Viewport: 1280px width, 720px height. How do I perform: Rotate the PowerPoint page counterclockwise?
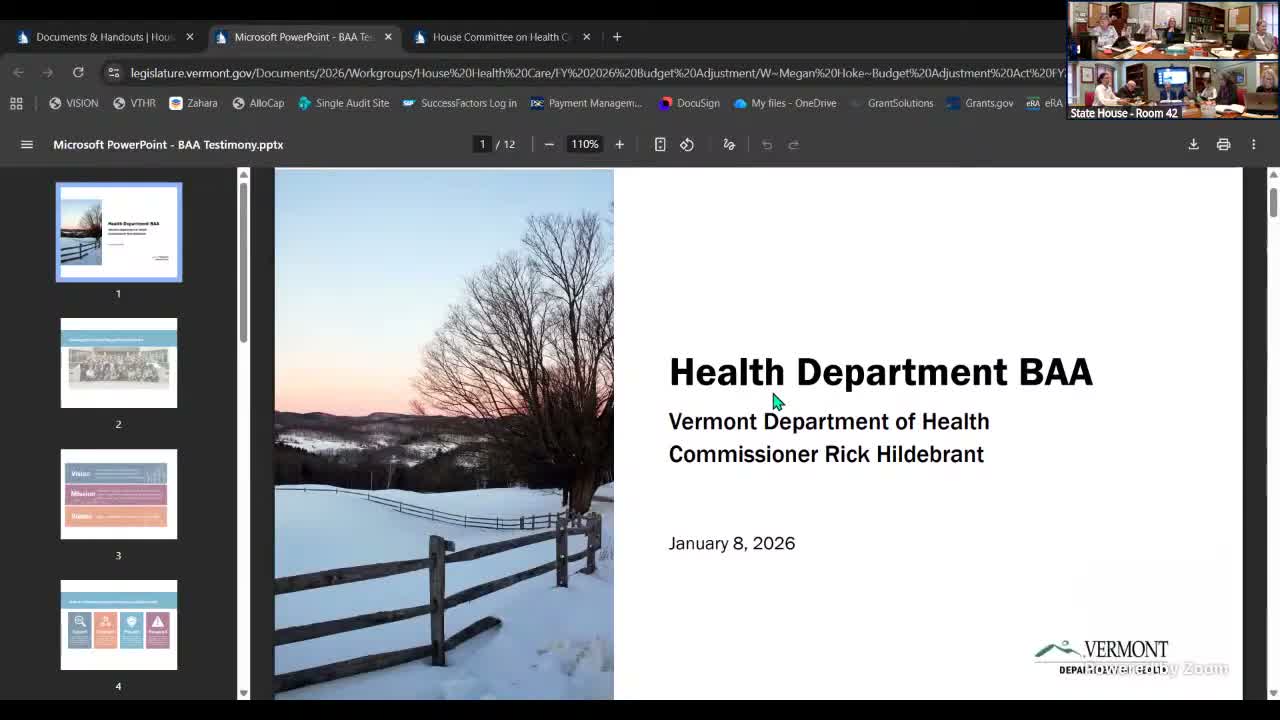687,144
